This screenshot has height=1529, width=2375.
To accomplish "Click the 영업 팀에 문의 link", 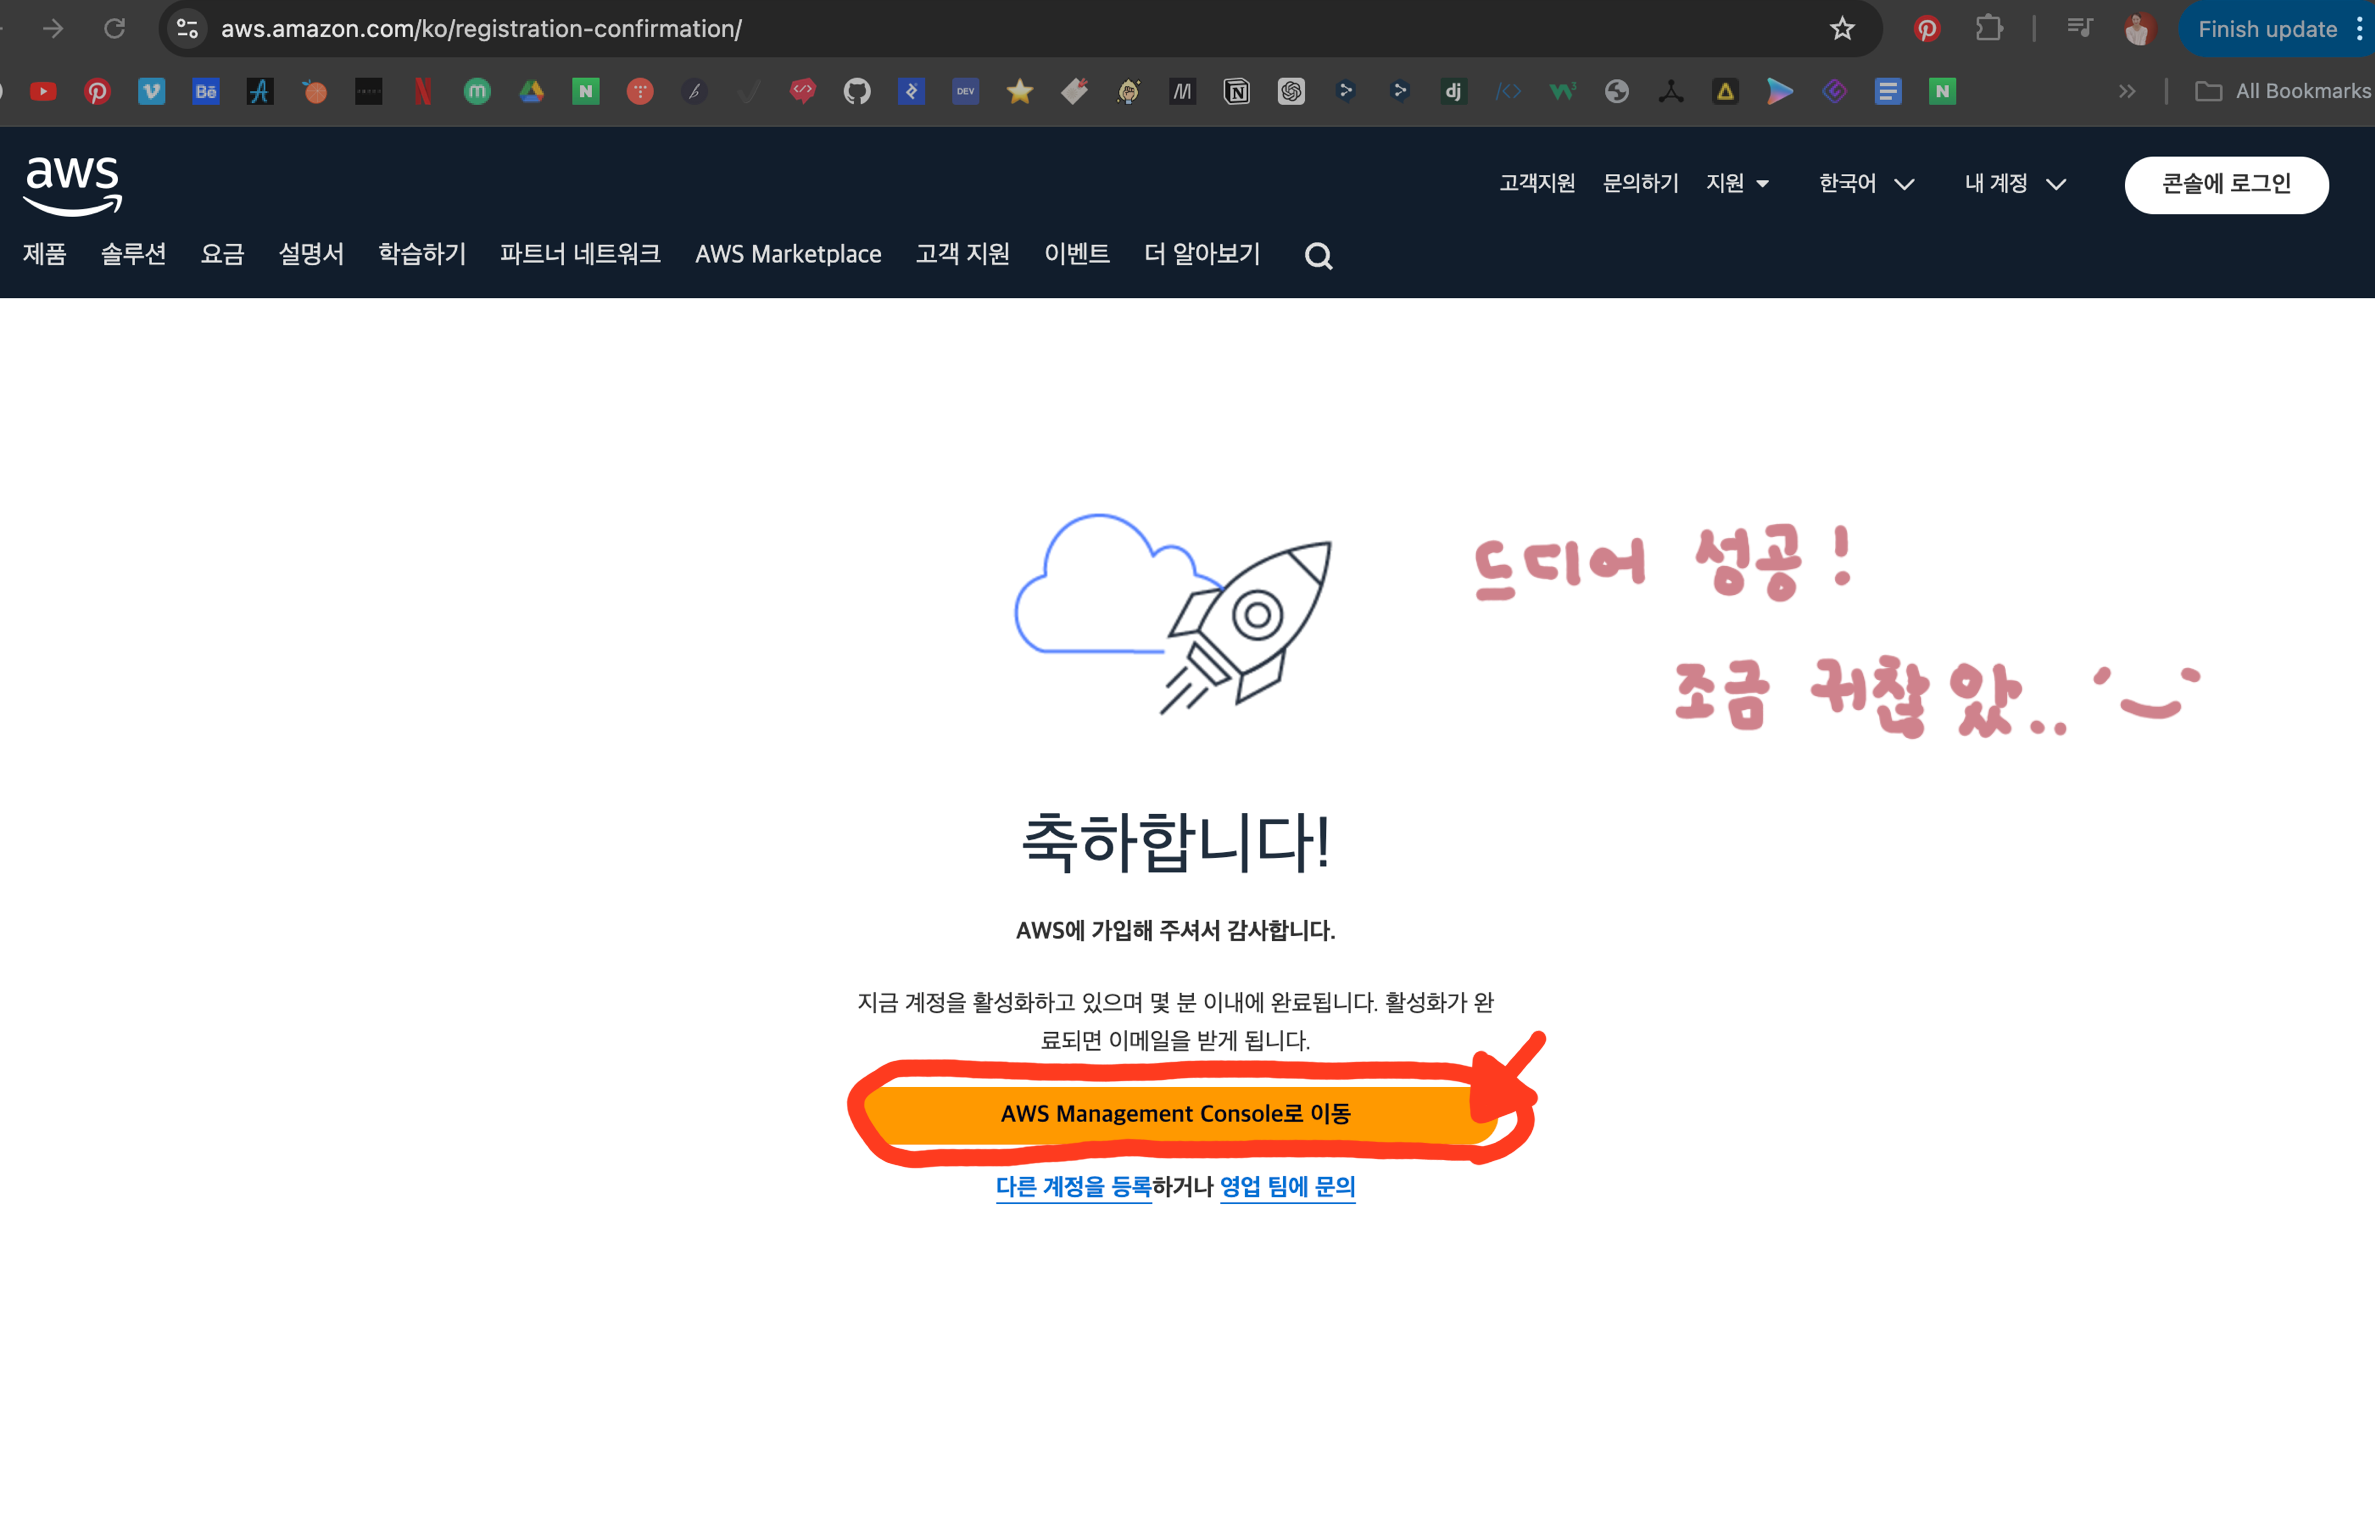I will [x=1287, y=1187].
